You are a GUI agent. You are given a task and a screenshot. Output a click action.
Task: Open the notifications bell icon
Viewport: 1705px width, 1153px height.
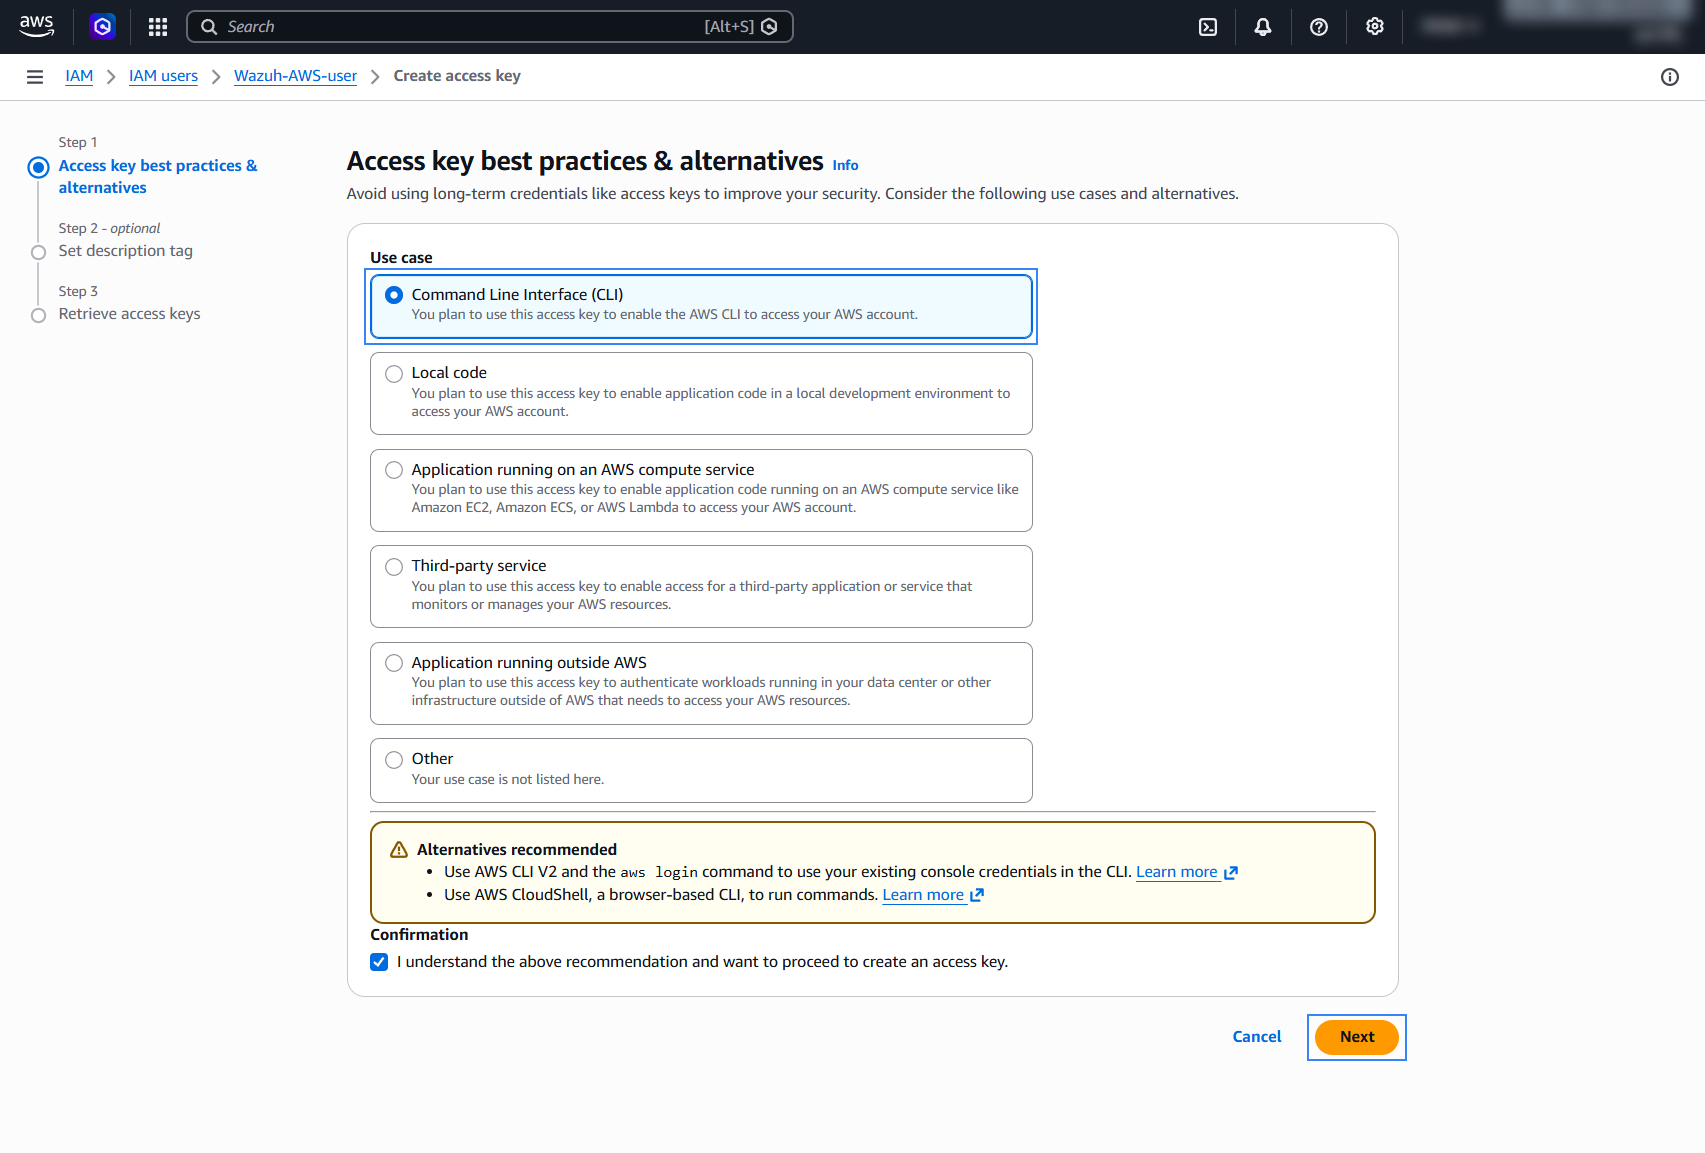pyautogui.click(x=1263, y=27)
